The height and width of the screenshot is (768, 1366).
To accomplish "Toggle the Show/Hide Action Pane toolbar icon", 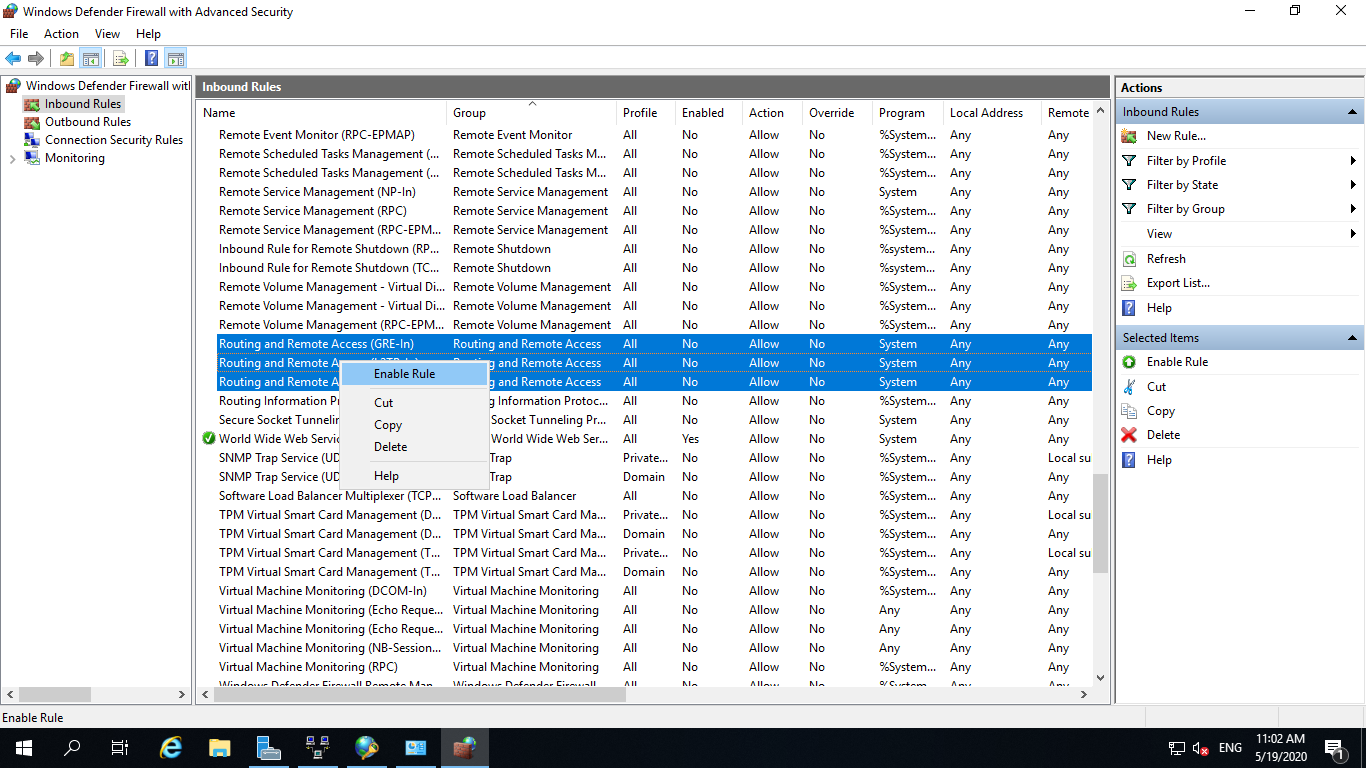I will point(176,58).
